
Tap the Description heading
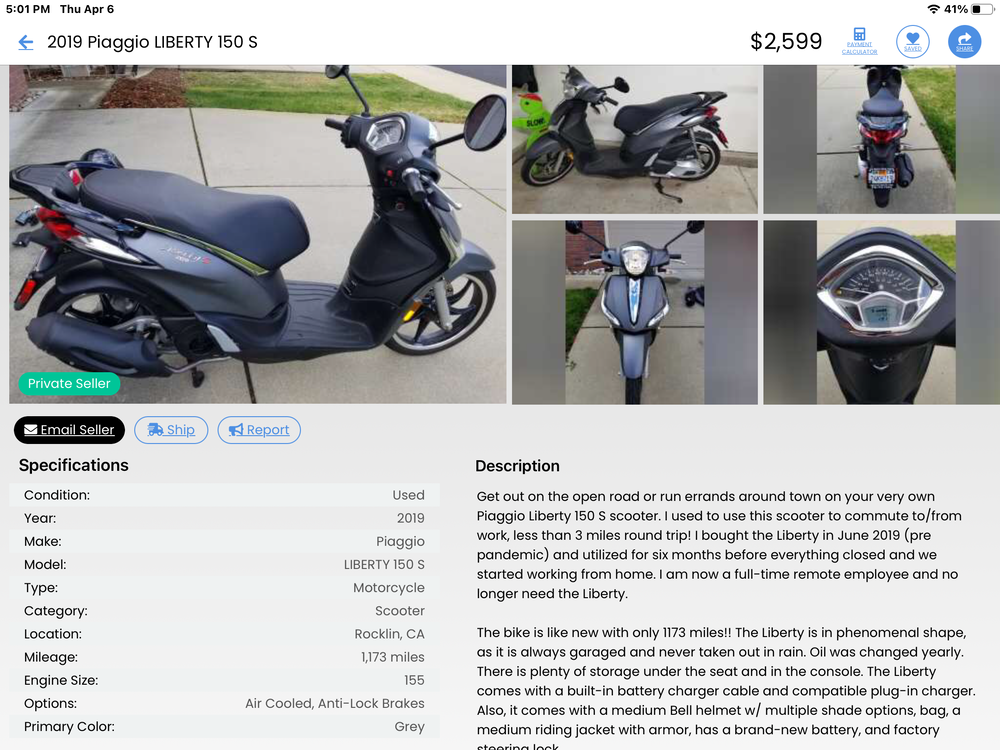click(x=517, y=466)
